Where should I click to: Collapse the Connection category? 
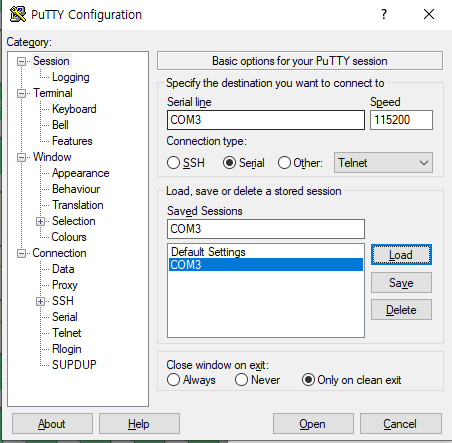pyautogui.click(x=21, y=254)
